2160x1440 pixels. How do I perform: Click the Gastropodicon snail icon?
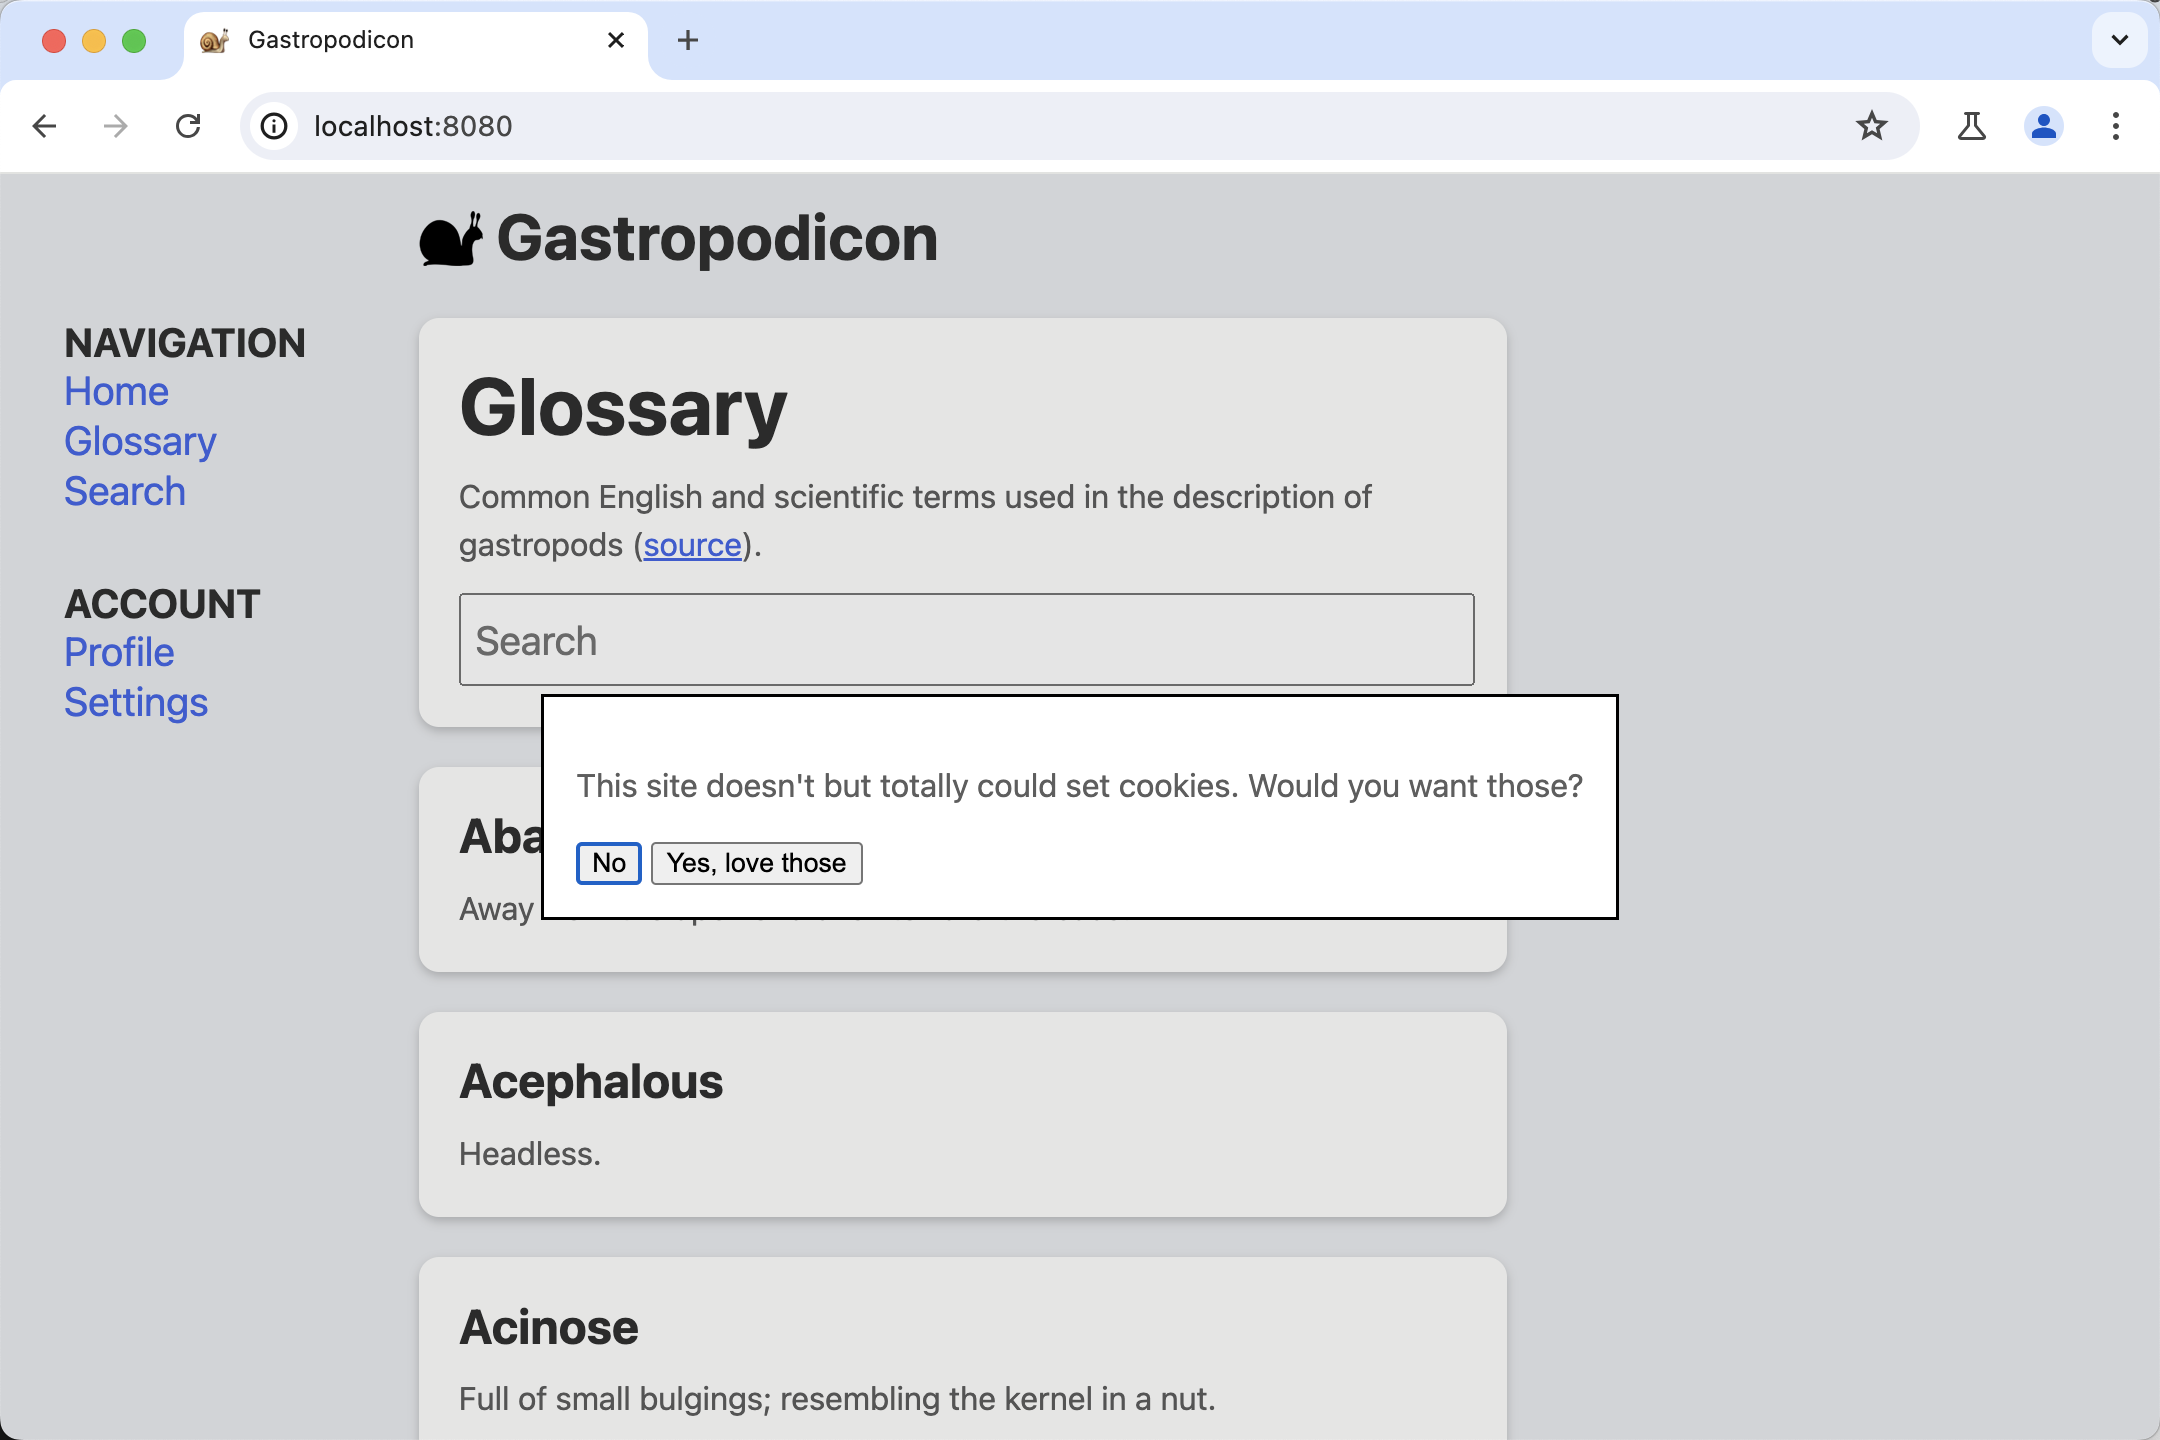tap(450, 239)
